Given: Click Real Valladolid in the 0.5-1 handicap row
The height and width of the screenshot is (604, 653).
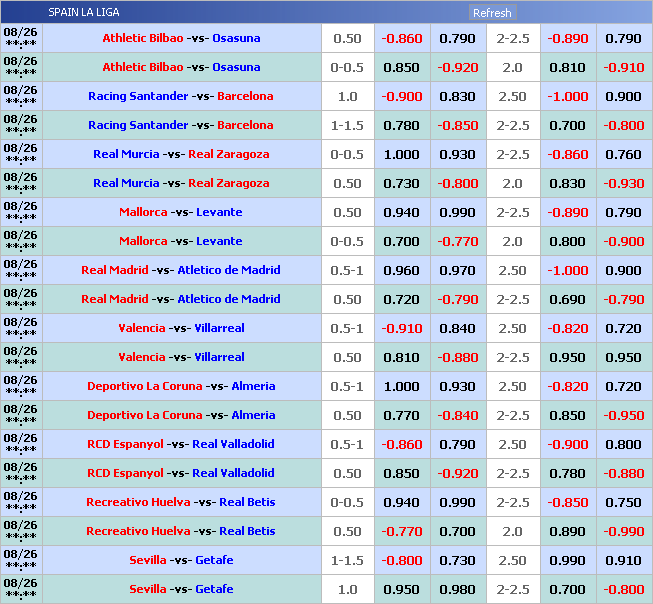Looking at the screenshot, I should 233,445.
